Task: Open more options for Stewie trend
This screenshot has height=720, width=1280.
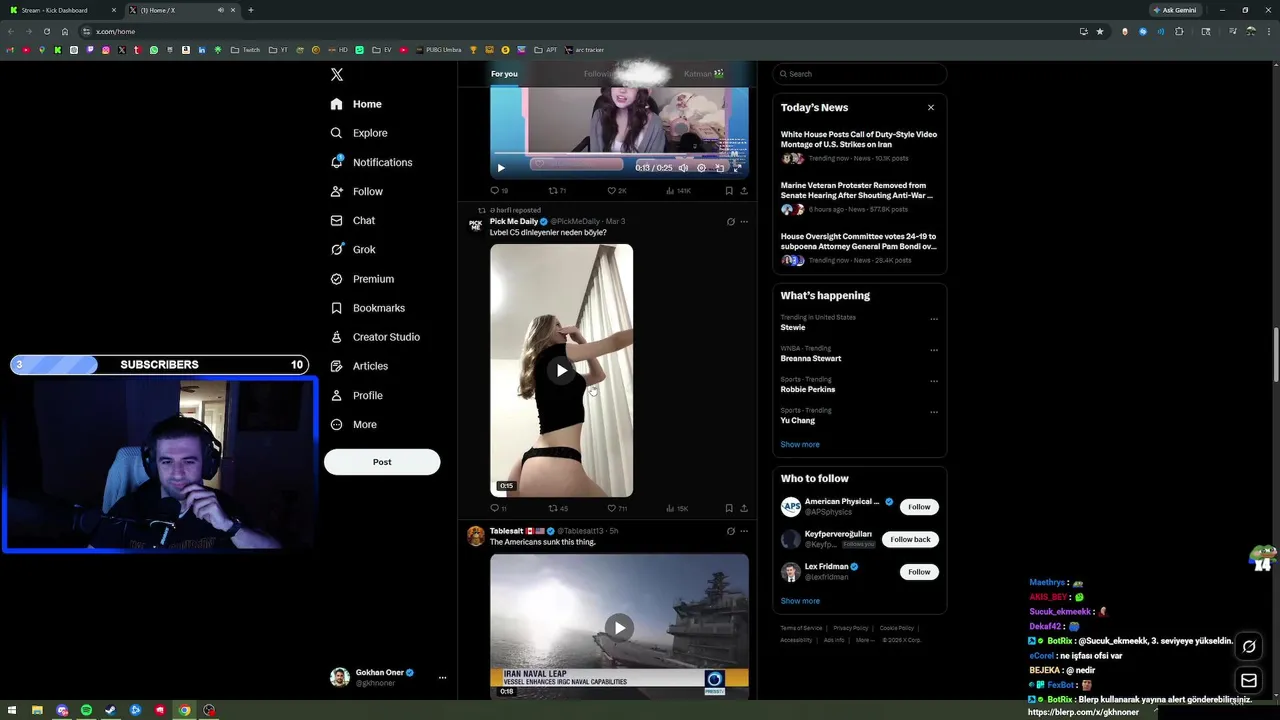Action: pyautogui.click(x=934, y=319)
